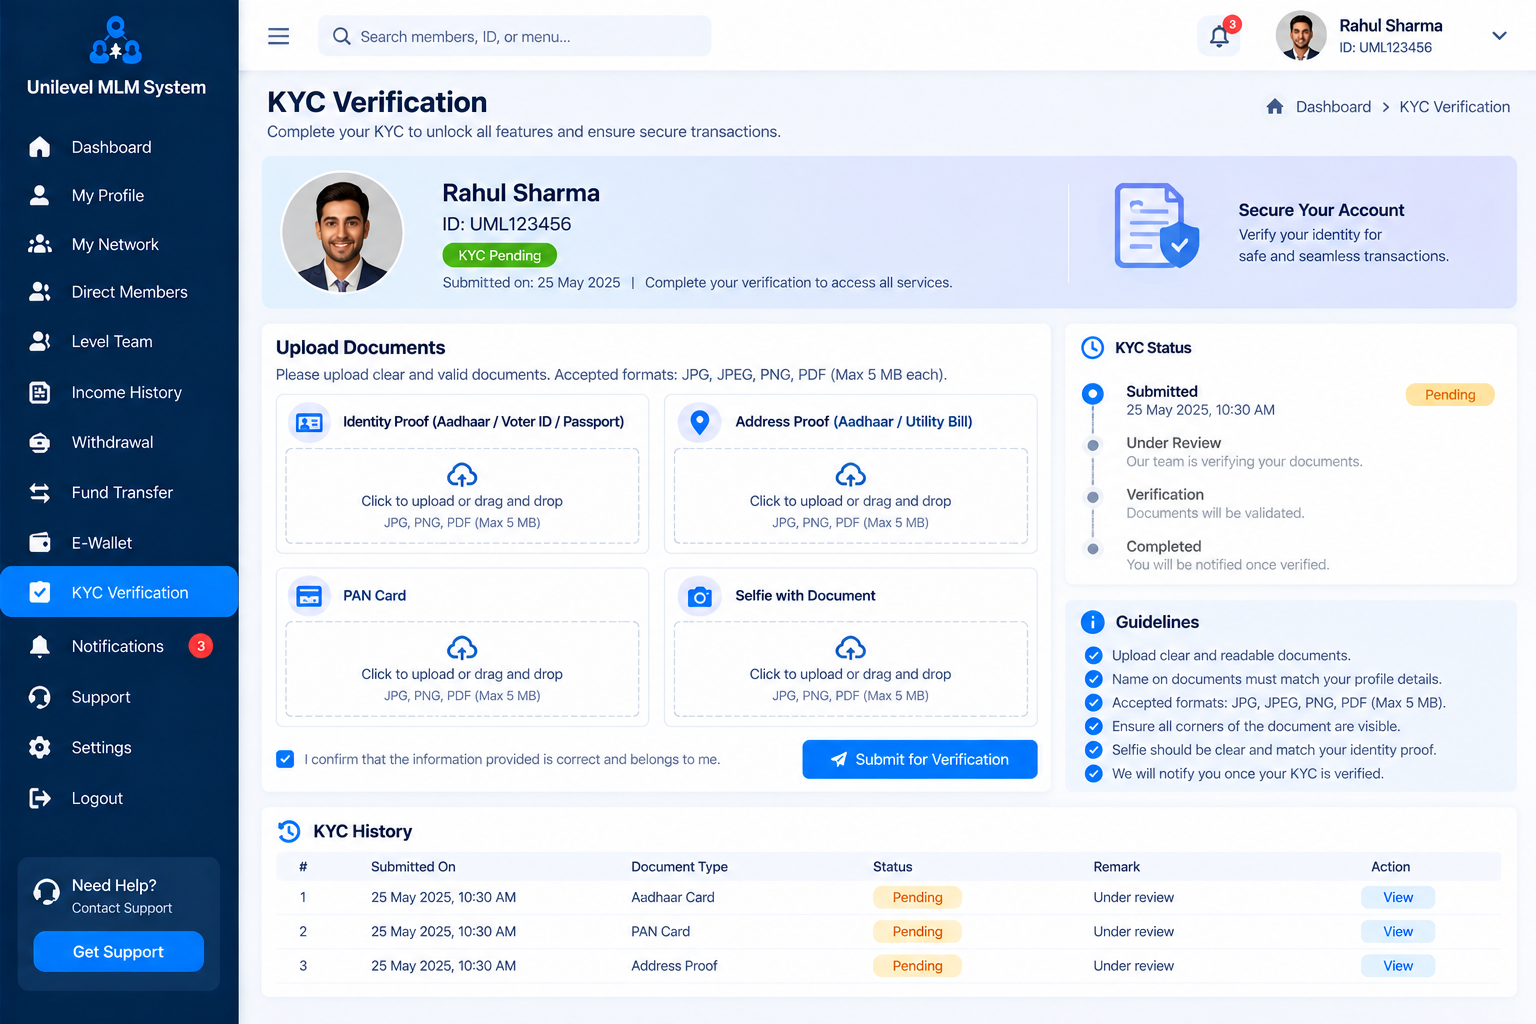Click the header profile avatar photo
1536x1024 pixels.
(1301, 36)
